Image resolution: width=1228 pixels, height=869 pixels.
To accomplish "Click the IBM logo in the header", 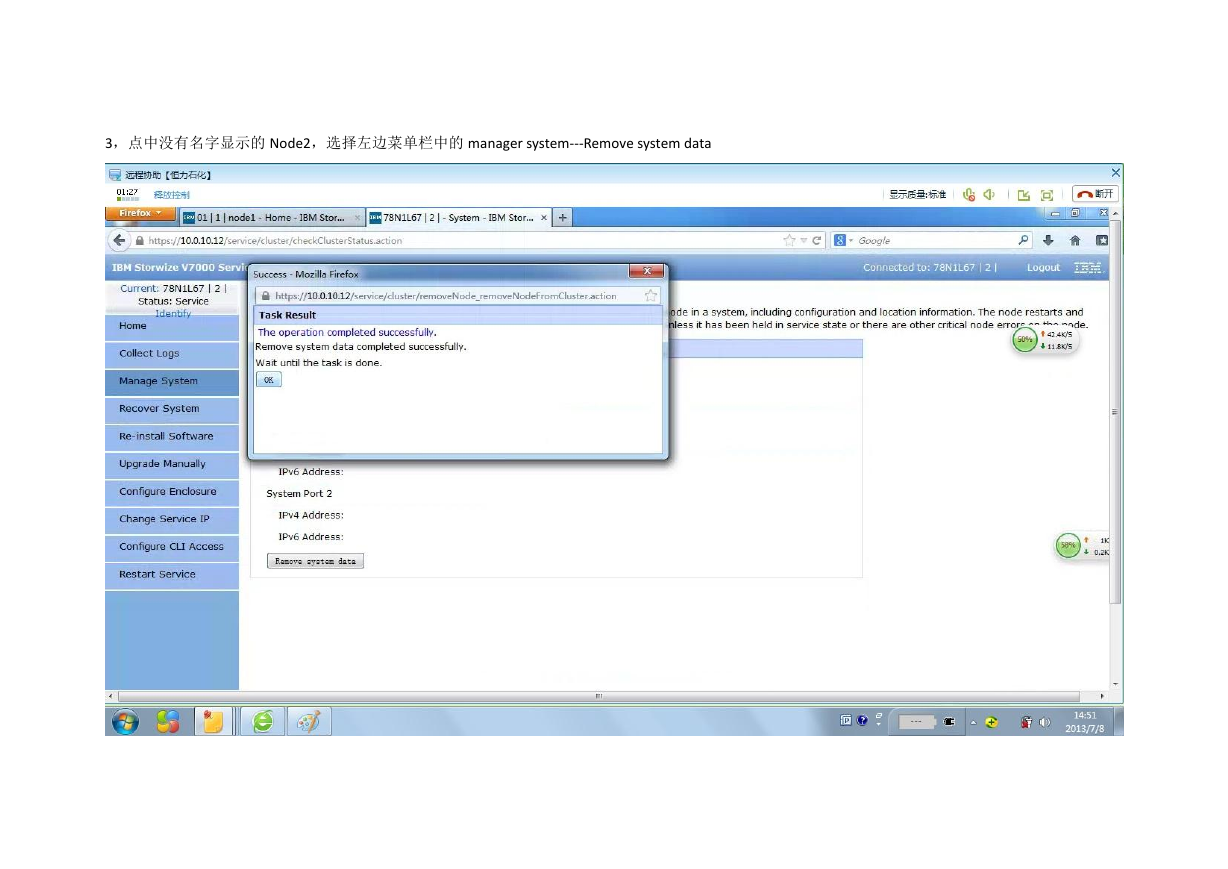I will (x=1088, y=268).
